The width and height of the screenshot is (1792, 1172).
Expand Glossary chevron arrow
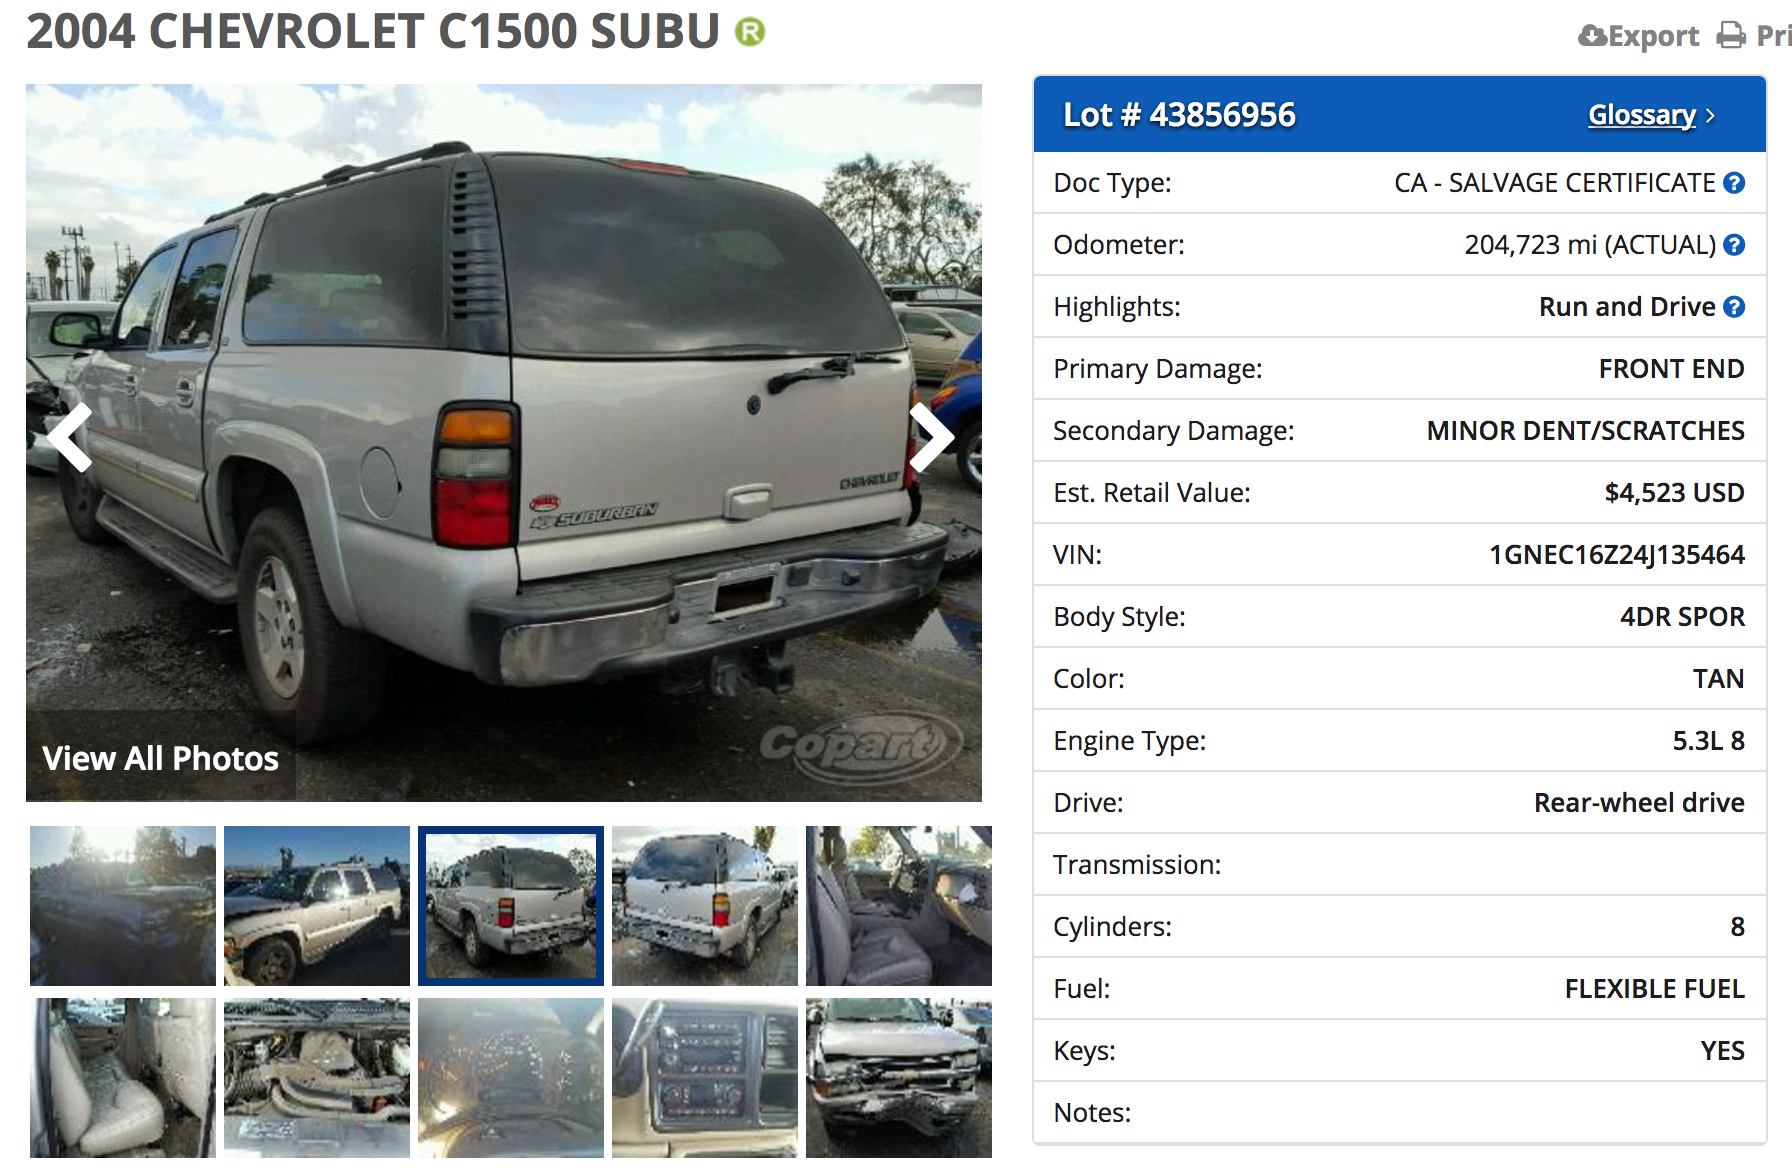tap(1711, 116)
